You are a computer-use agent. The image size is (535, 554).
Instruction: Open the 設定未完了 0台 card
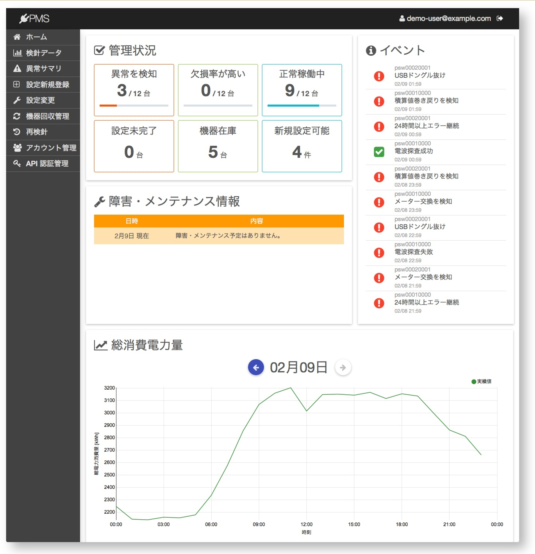(134, 146)
